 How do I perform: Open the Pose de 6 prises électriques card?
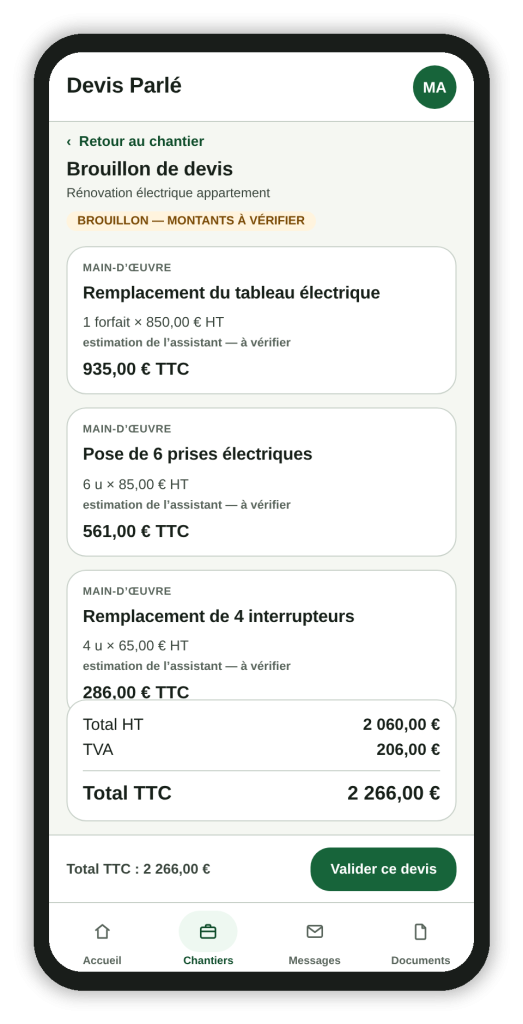coord(261,482)
